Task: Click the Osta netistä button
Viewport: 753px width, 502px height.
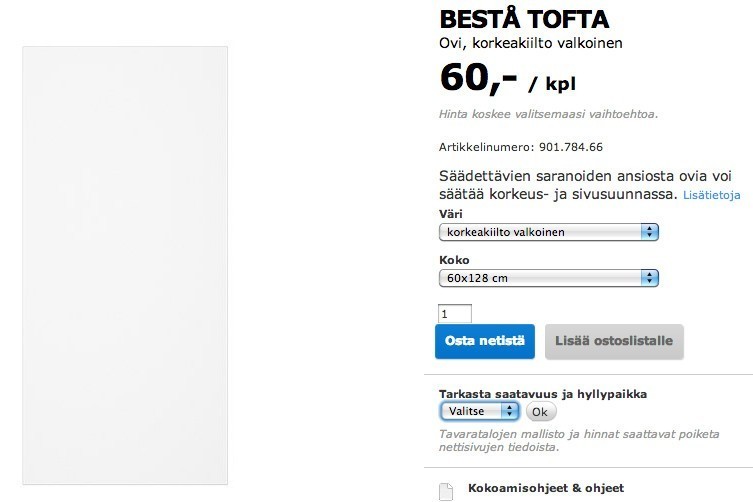Action: coord(485,341)
